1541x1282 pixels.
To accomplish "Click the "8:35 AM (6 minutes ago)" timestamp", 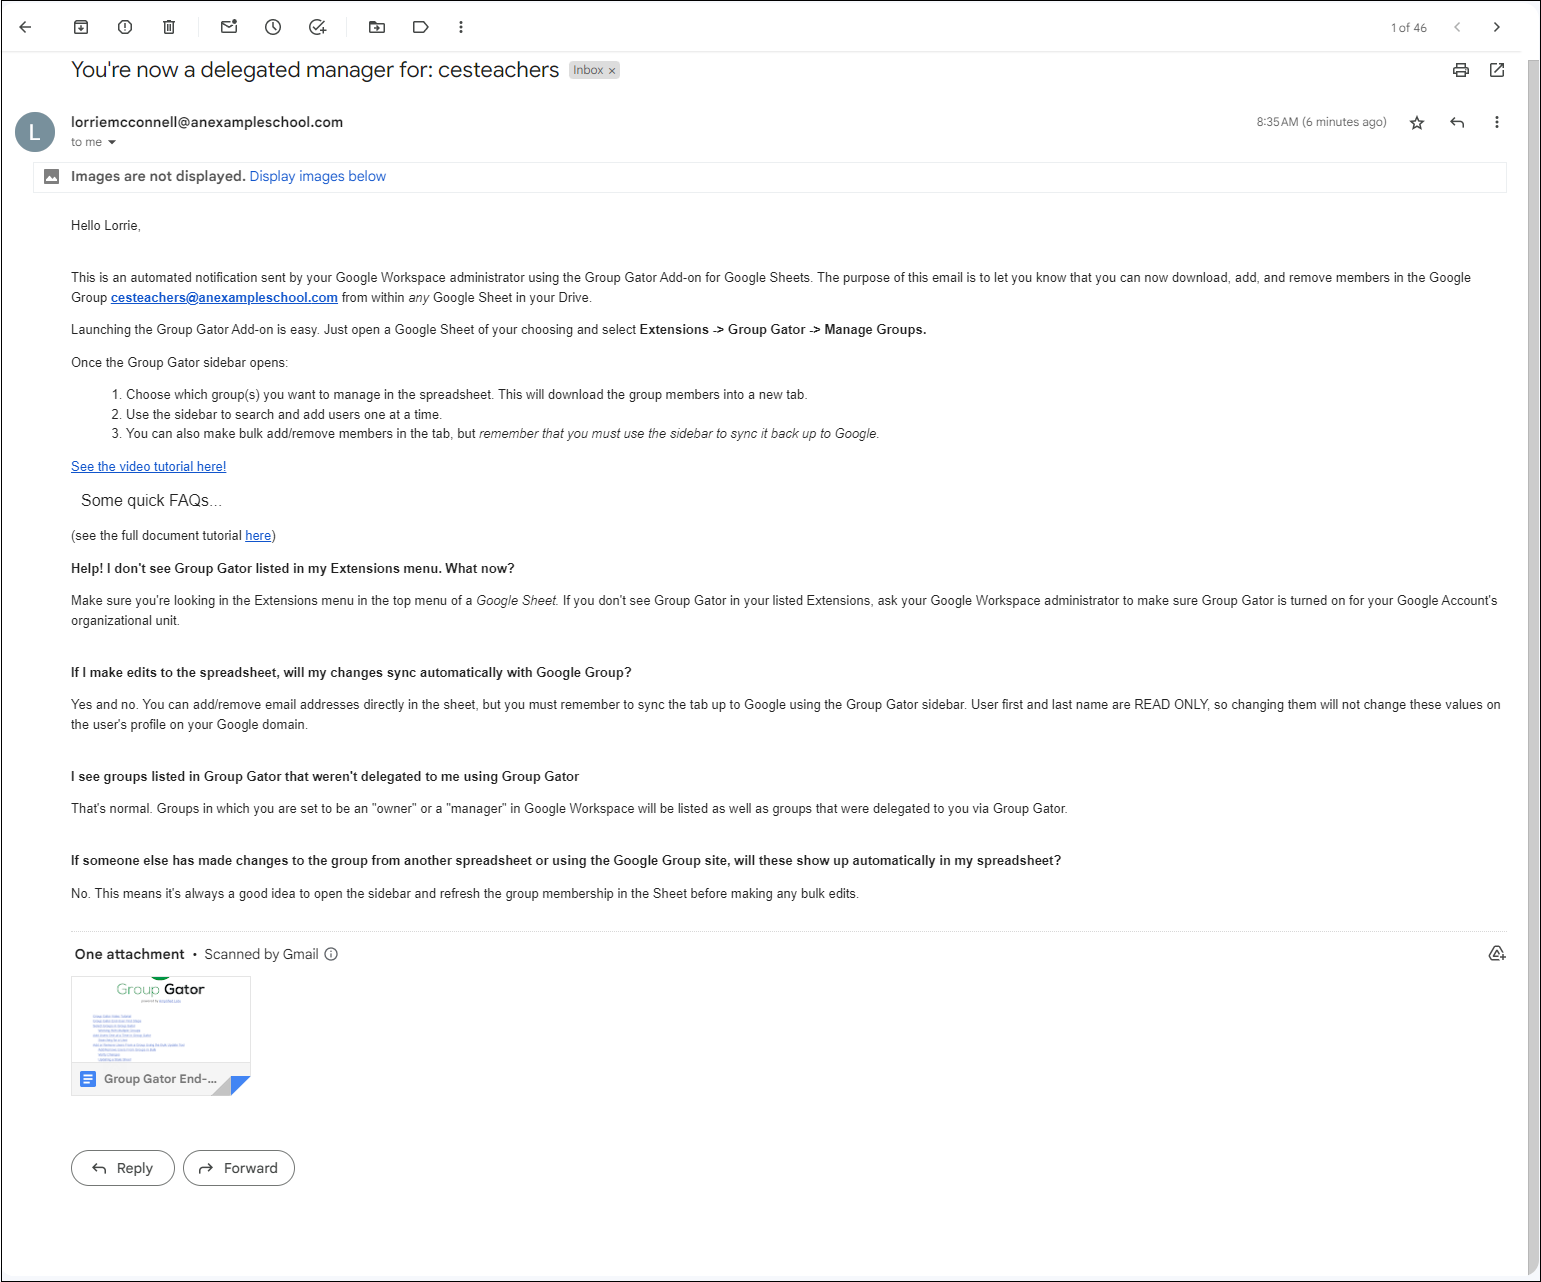I will [1321, 122].
